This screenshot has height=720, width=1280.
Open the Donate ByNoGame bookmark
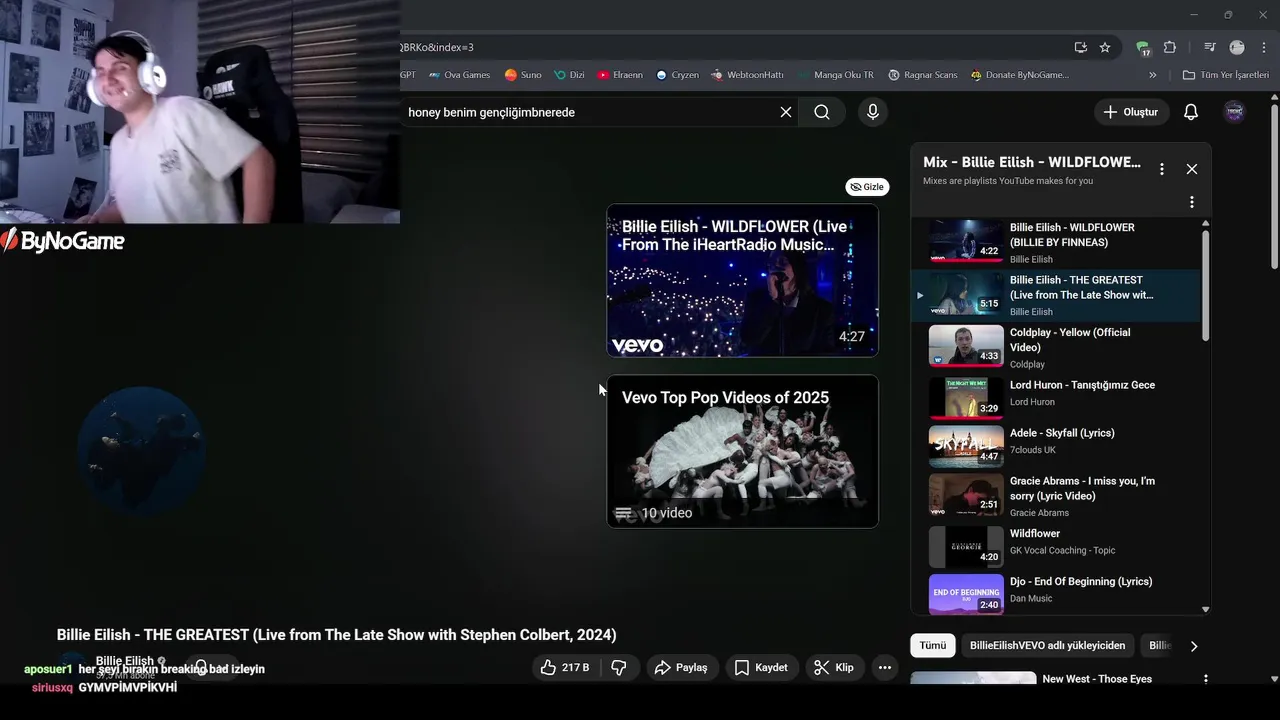1019,75
